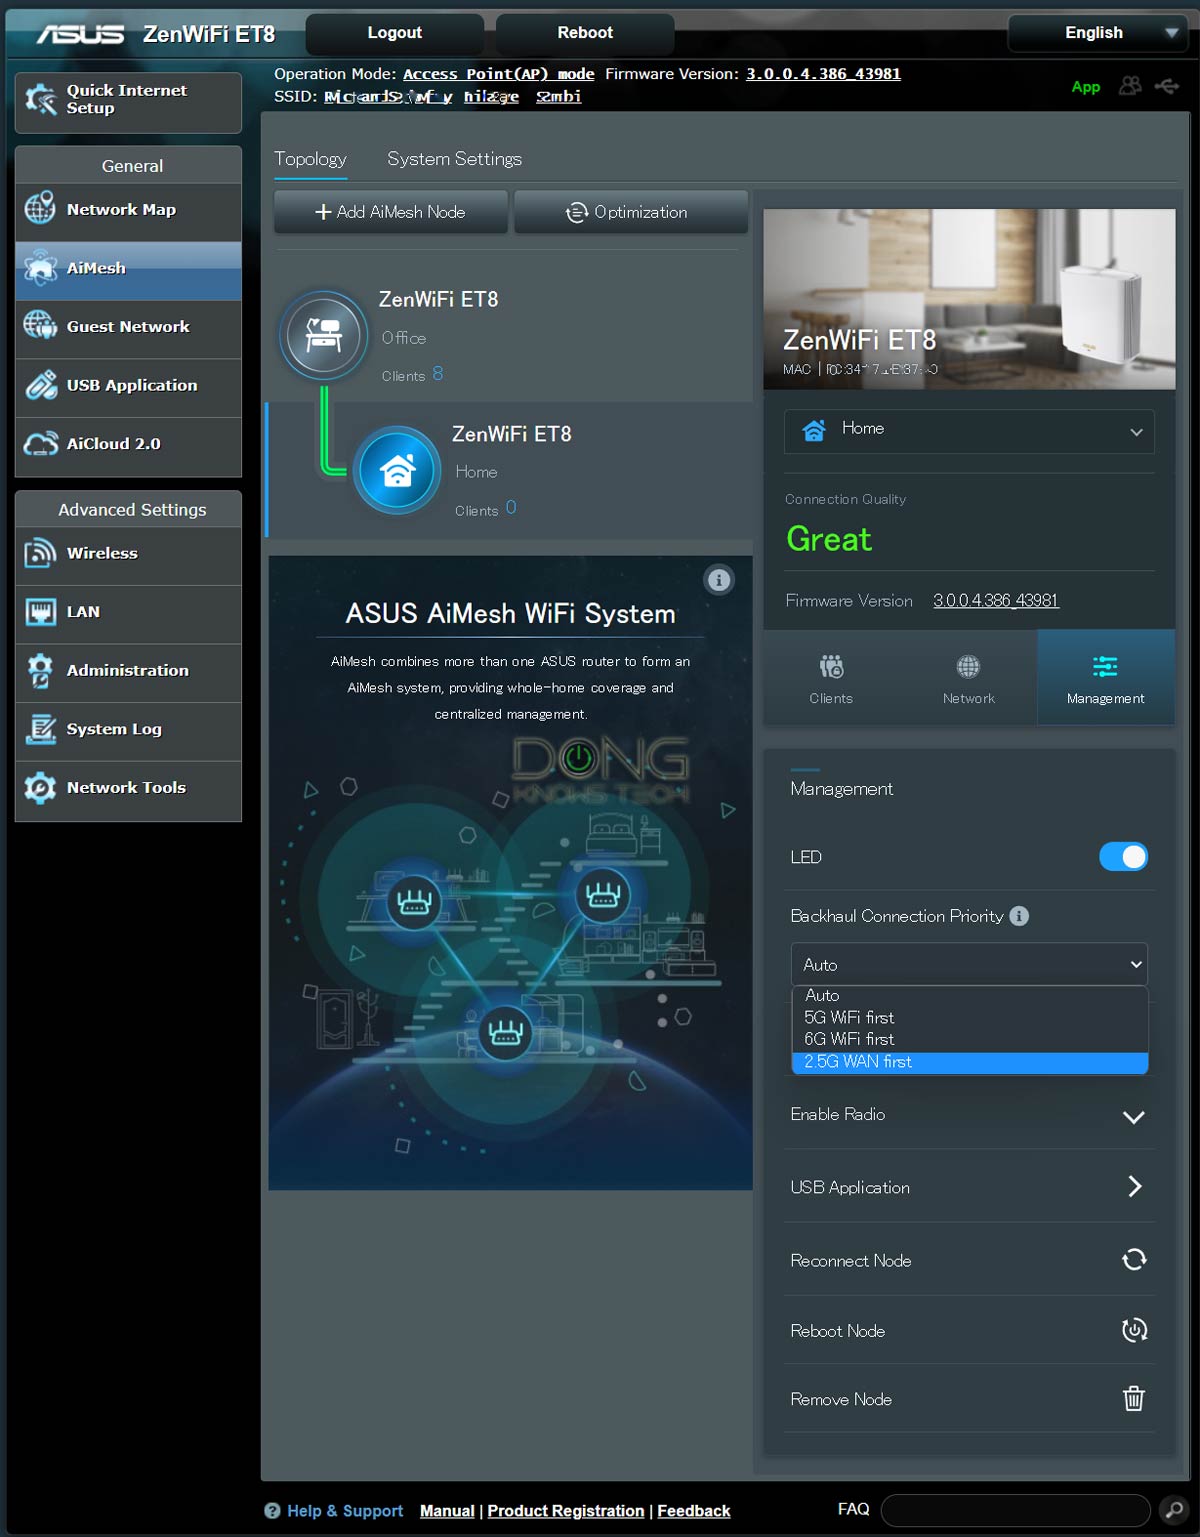This screenshot has height=1537, width=1200.
Task: Click the Reconnect Node refresh icon
Action: (x=1133, y=1260)
